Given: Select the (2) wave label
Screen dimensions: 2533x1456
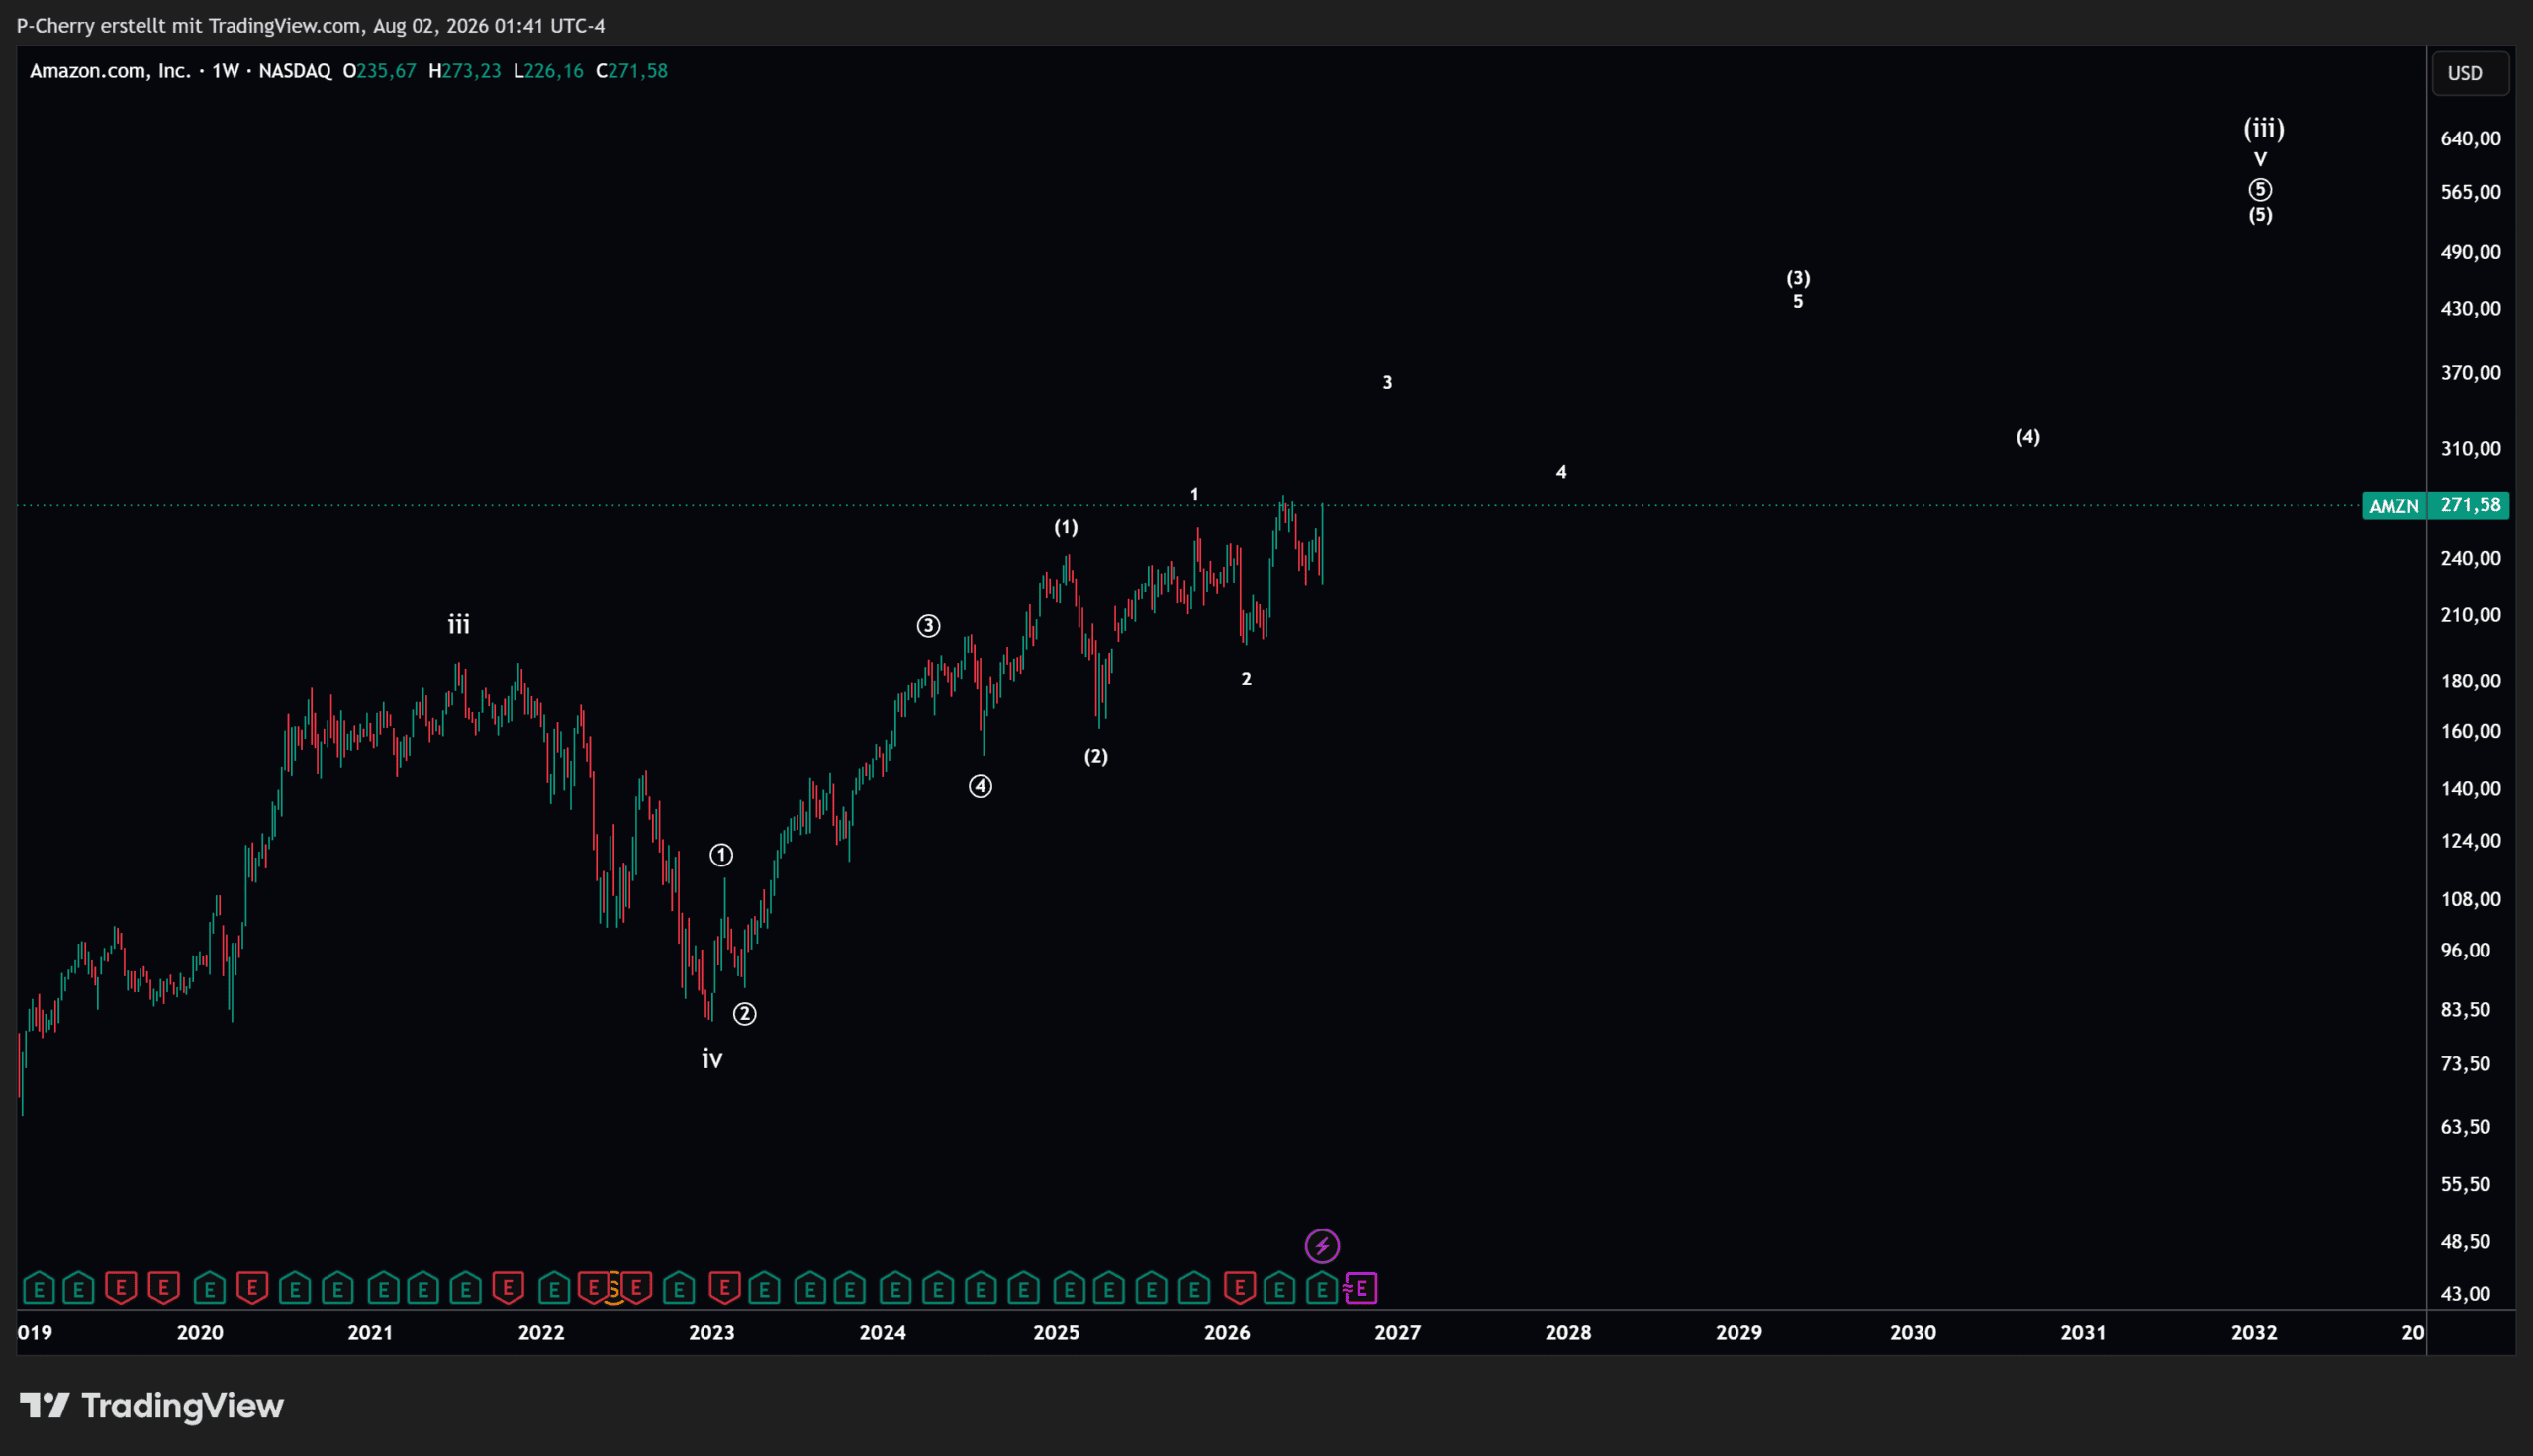Looking at the screenshot, I should (1096, 756).
